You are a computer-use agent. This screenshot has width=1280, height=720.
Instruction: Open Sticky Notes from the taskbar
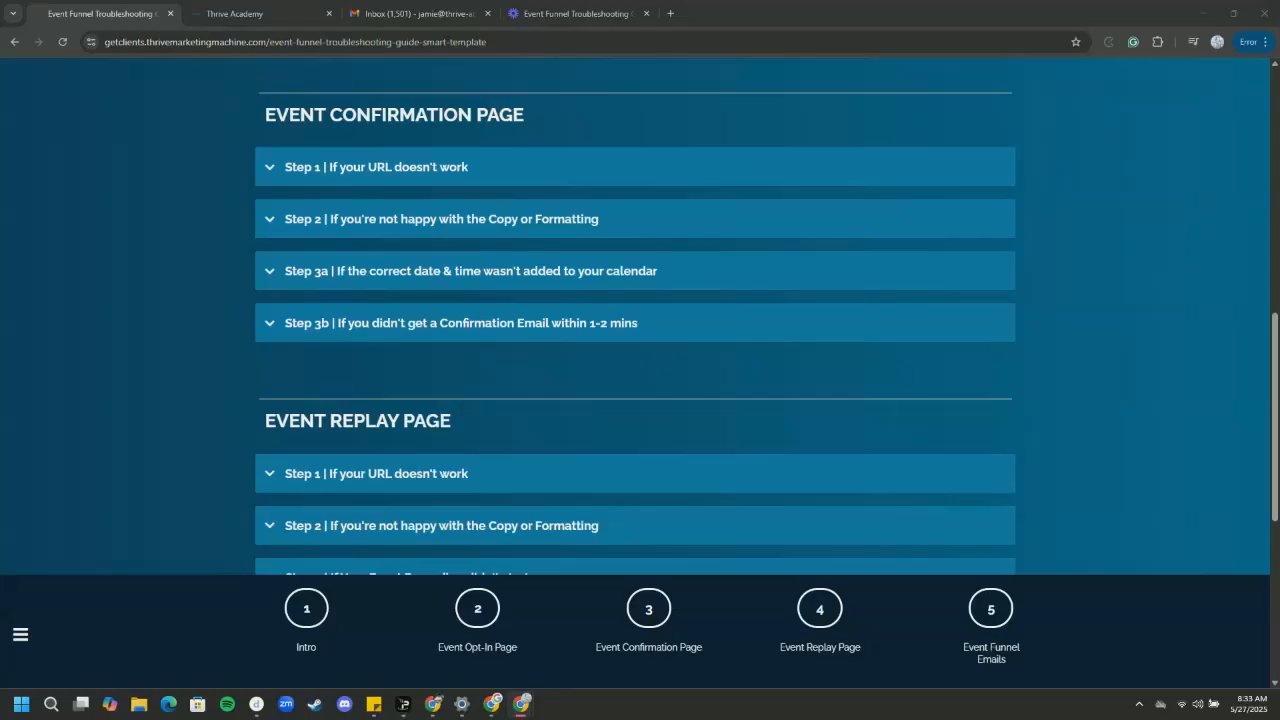(x=374, y=704)
